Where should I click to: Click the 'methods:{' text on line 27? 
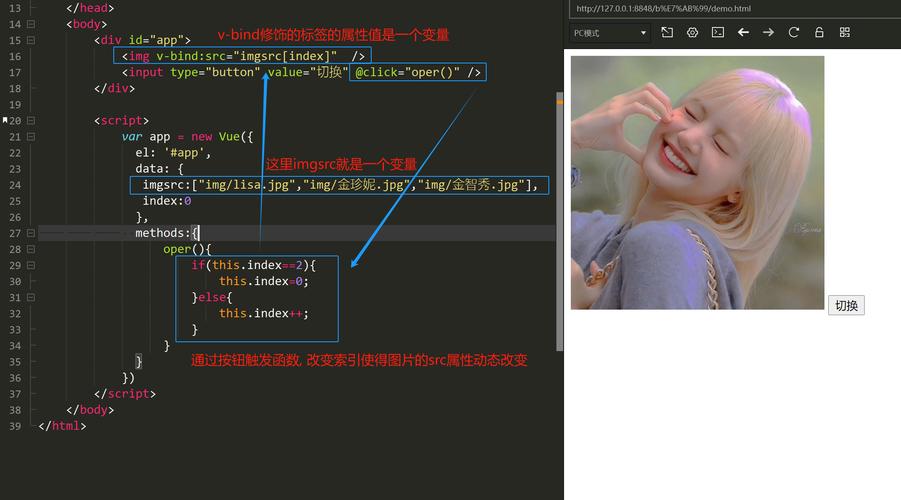click(x=167, y=233)
